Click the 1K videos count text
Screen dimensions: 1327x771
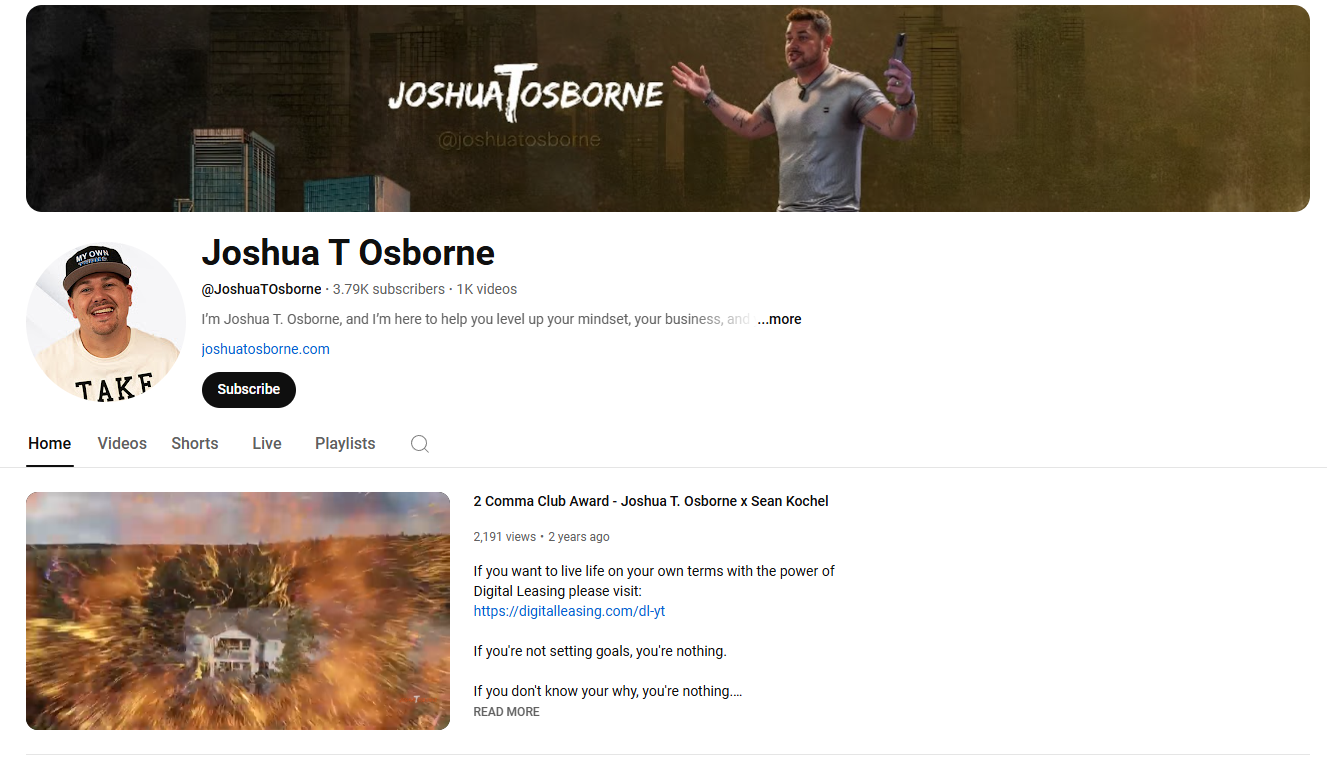pos(487,289)
